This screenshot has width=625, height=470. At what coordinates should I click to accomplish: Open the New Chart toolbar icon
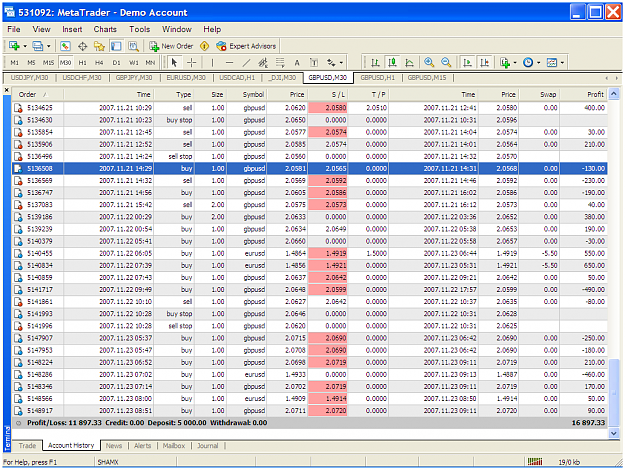[14, 46]
